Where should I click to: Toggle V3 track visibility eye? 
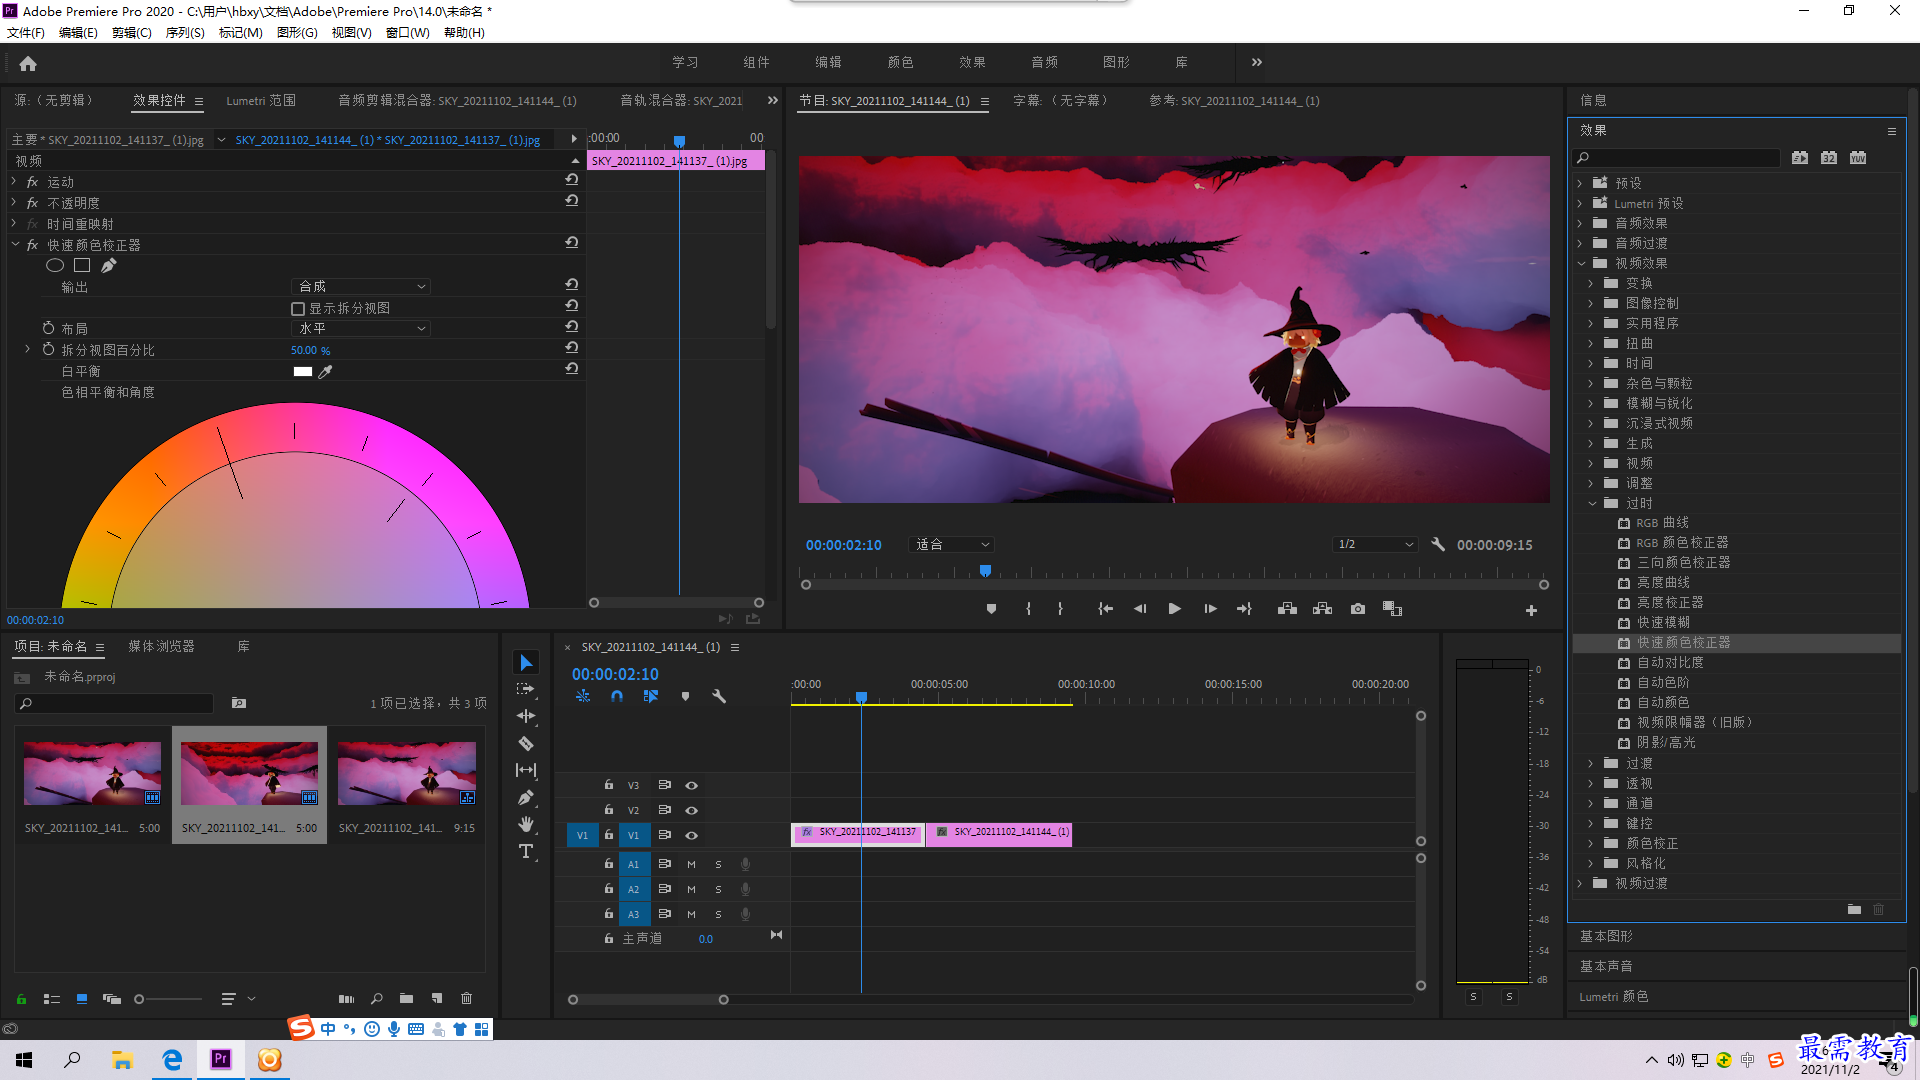691,785
